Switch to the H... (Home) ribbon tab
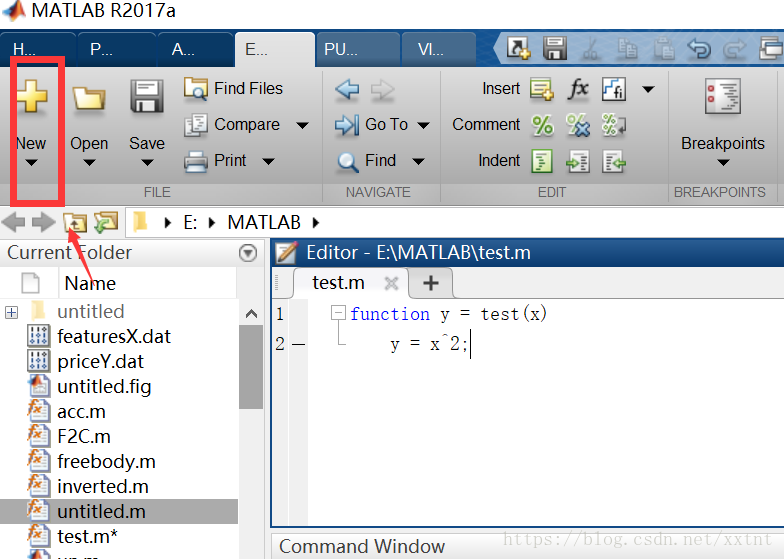The height and width of the screenshot is (559, 784). point(37,50)
